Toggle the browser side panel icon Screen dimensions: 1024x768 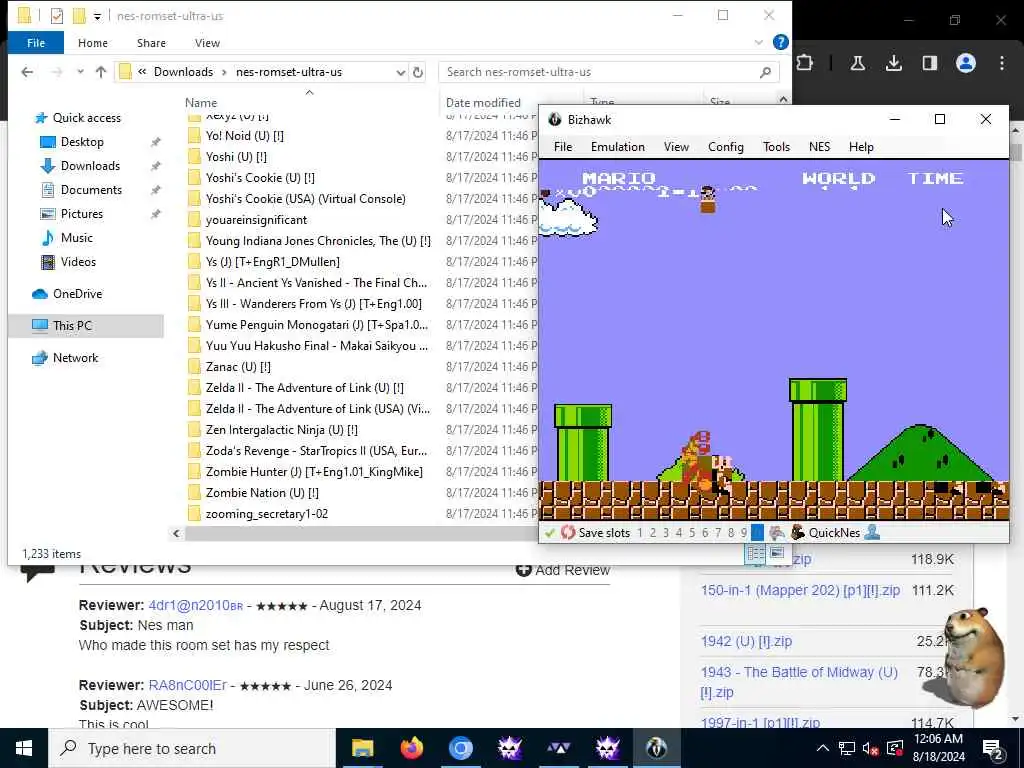929,63
